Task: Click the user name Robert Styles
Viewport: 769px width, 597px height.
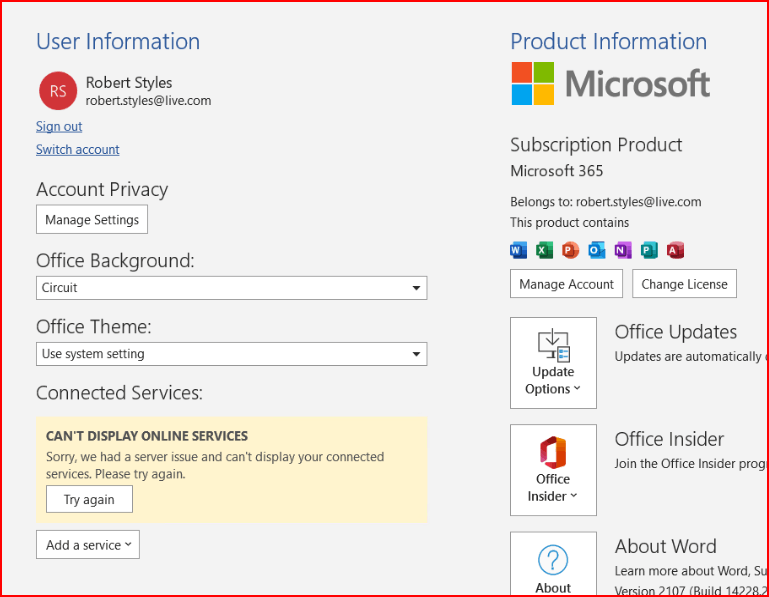Action: click(x=129, y=82)
